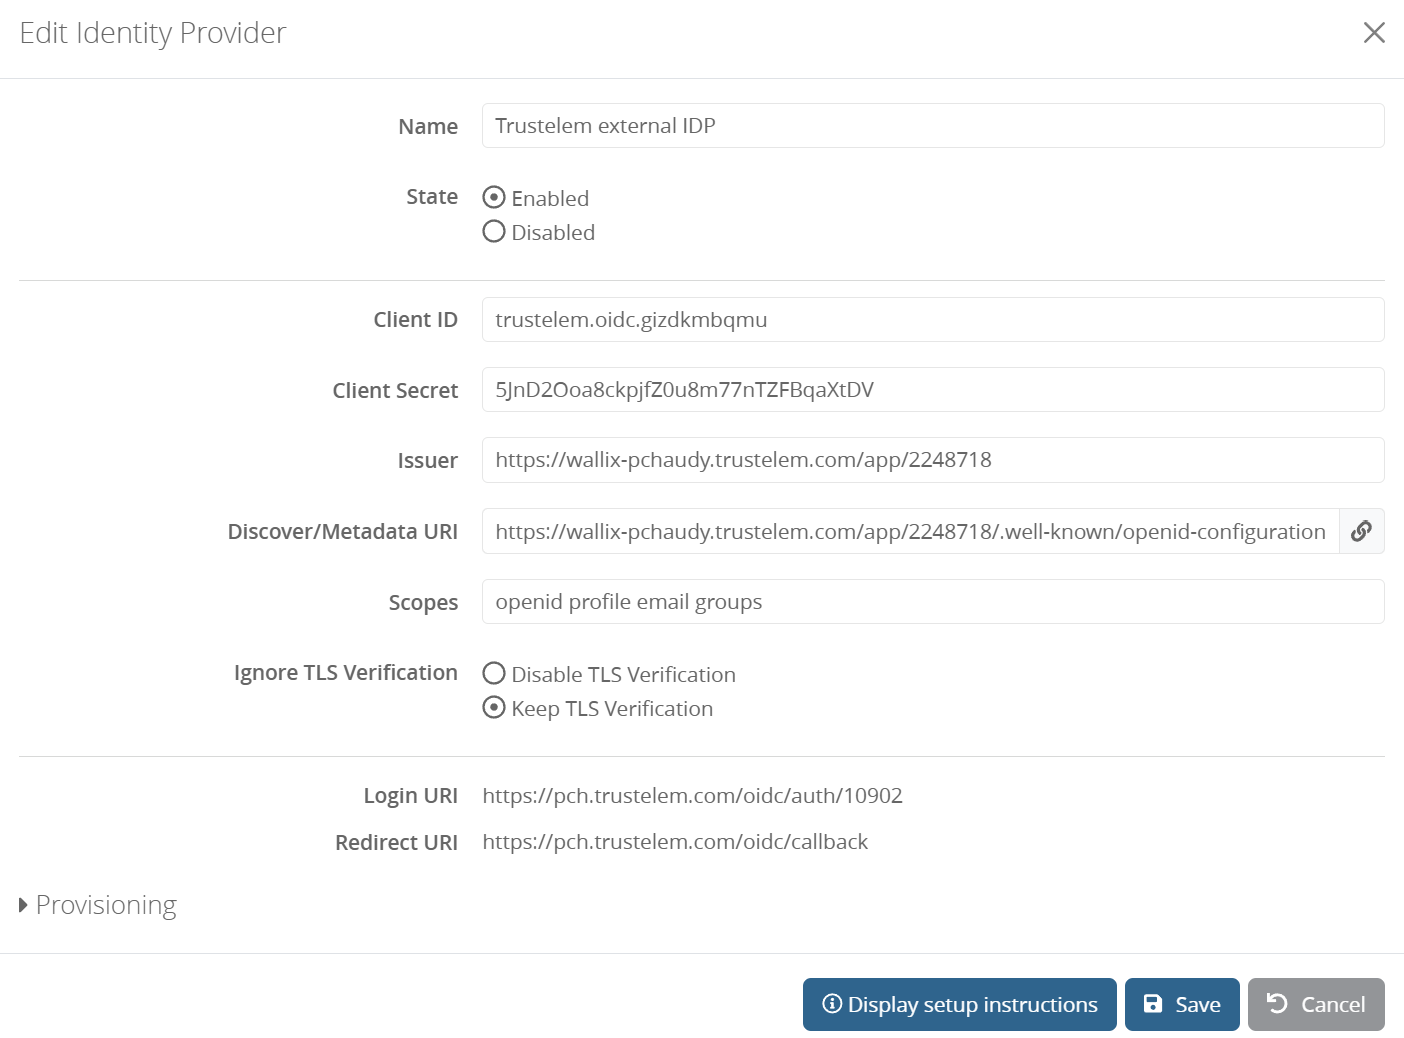Save the identity provider settings
The image size is (1404, 1038).
1182,1004
